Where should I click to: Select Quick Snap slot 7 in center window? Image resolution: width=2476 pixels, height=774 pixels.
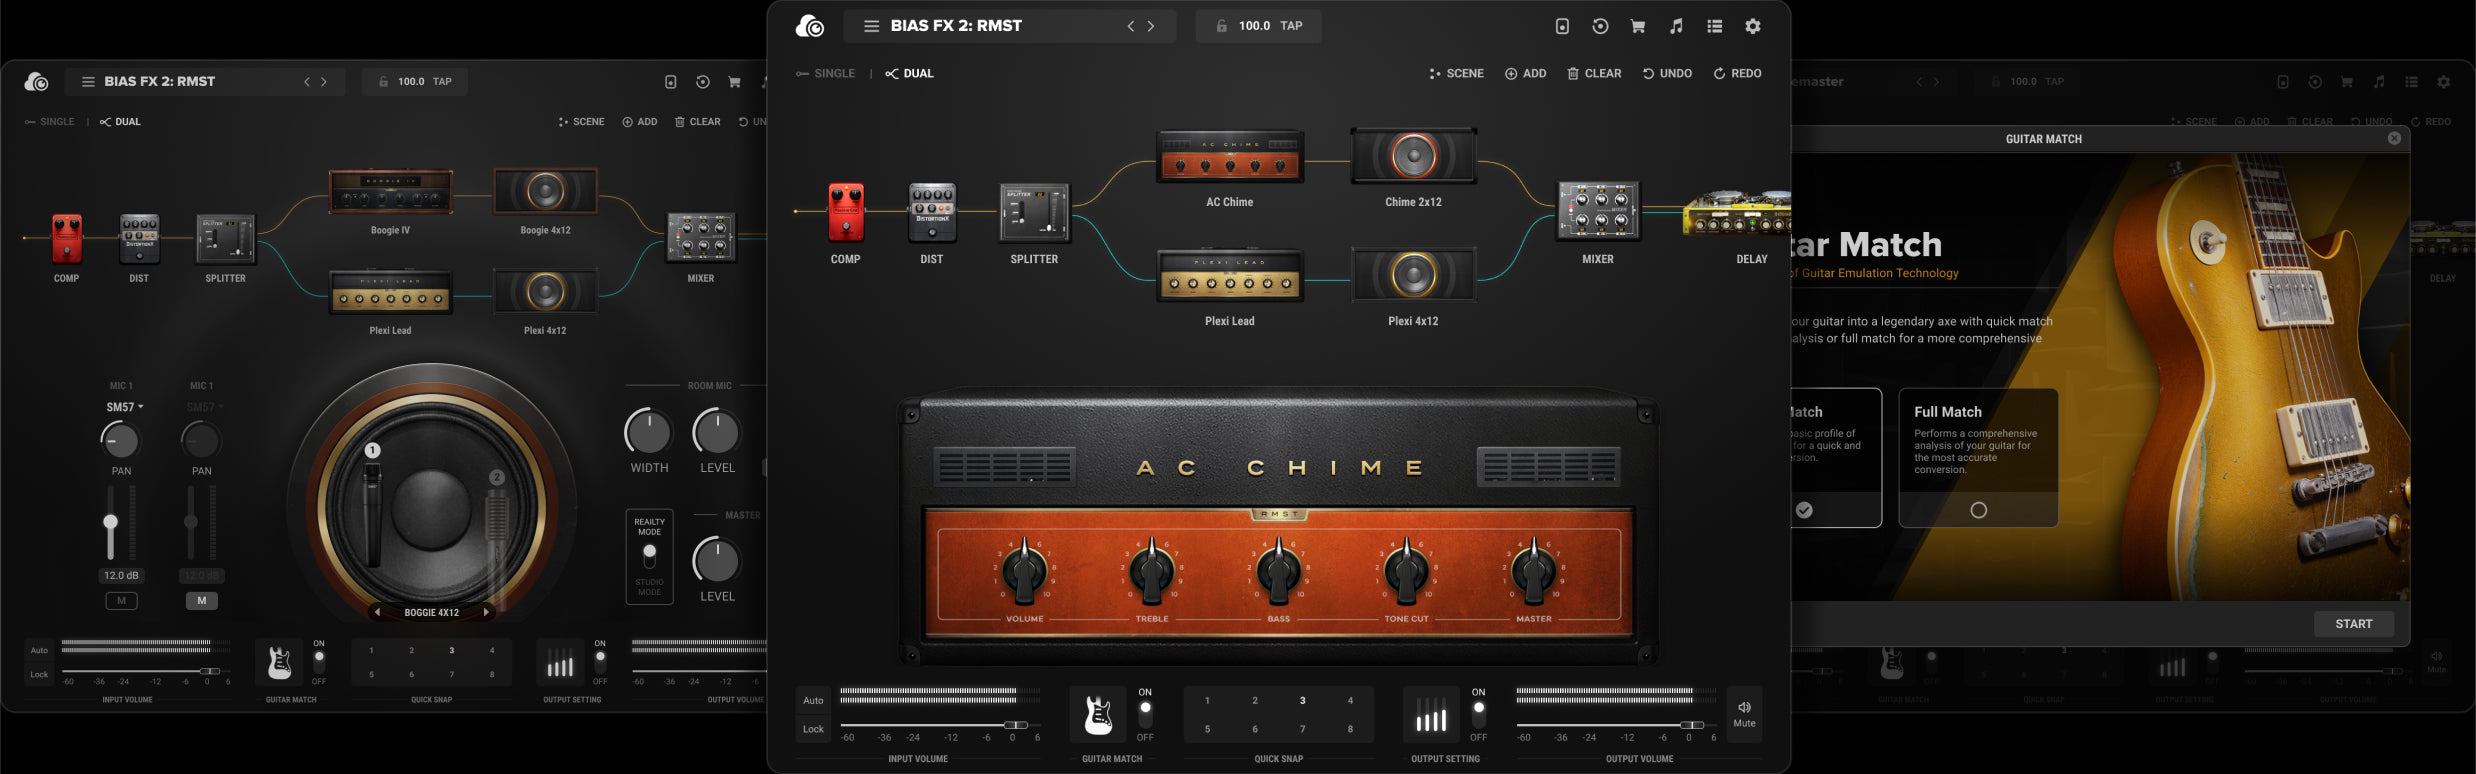pyautogui.click(x=1302, y=729)
